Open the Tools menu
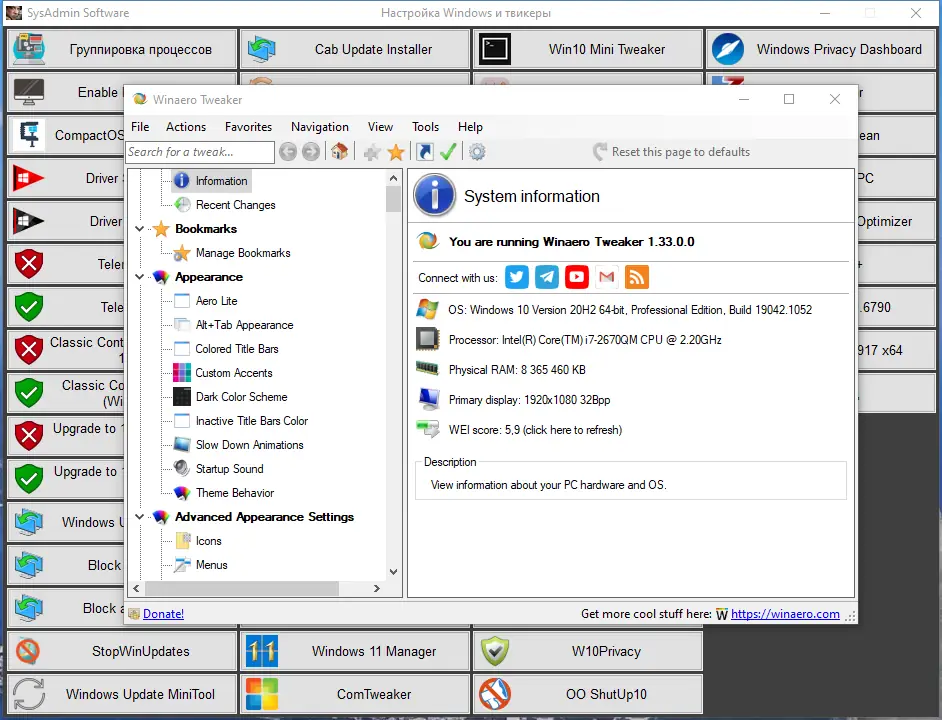 pyautogui.click(x=425, y=127)
